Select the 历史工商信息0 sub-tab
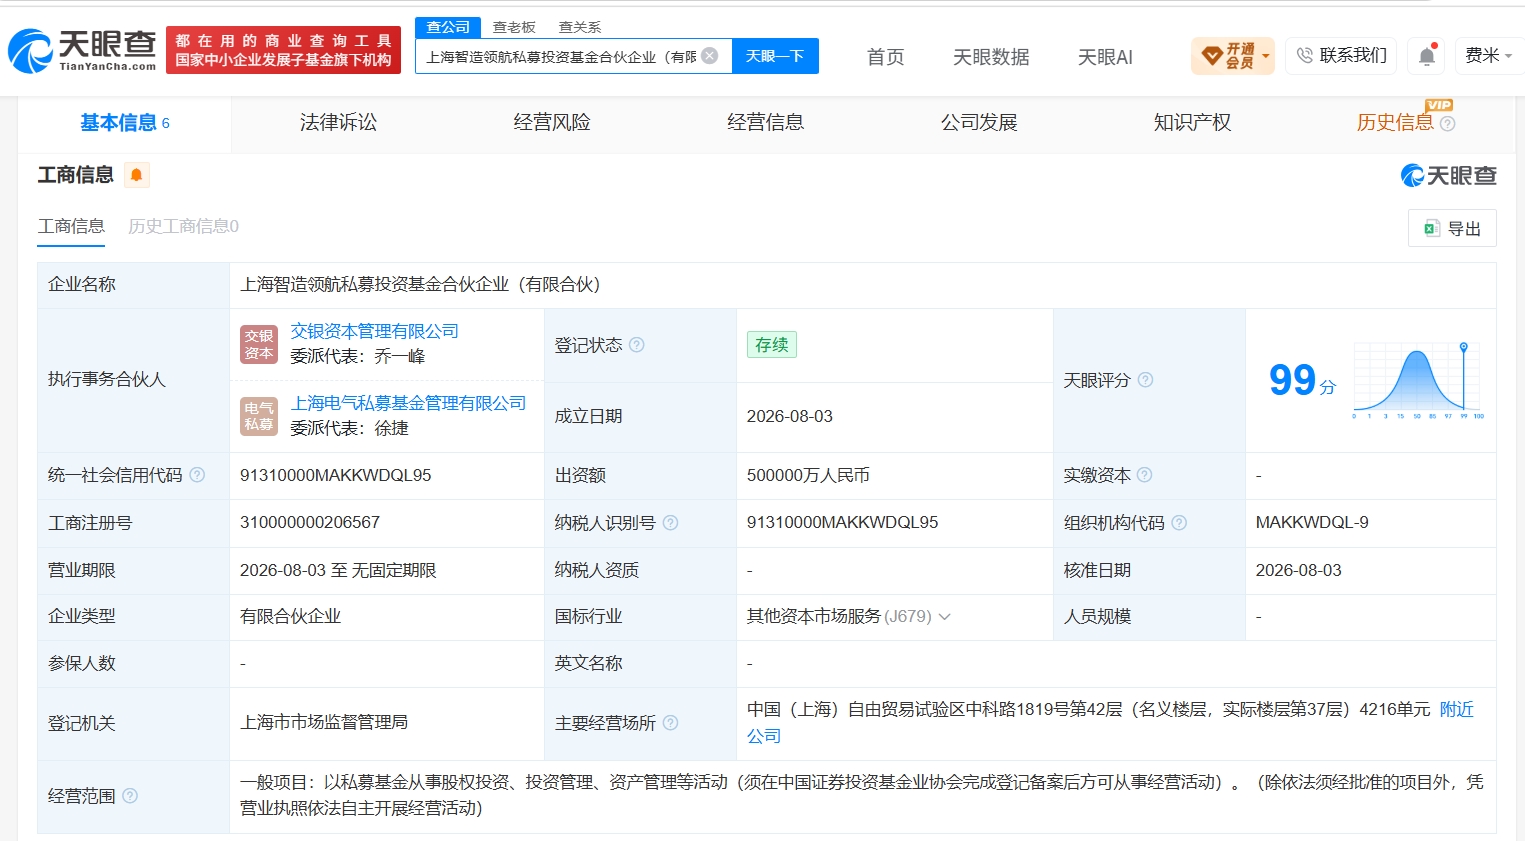Image resolution: width=1525 pixels, height=841 pixels. (183, 226)
